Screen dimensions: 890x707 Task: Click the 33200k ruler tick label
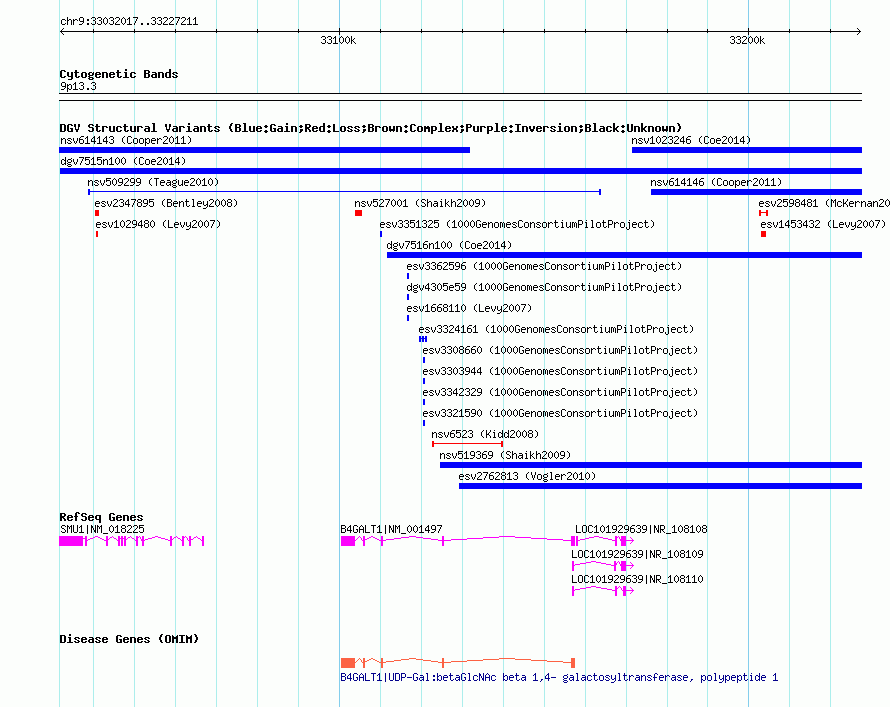(x=747, y=40)
